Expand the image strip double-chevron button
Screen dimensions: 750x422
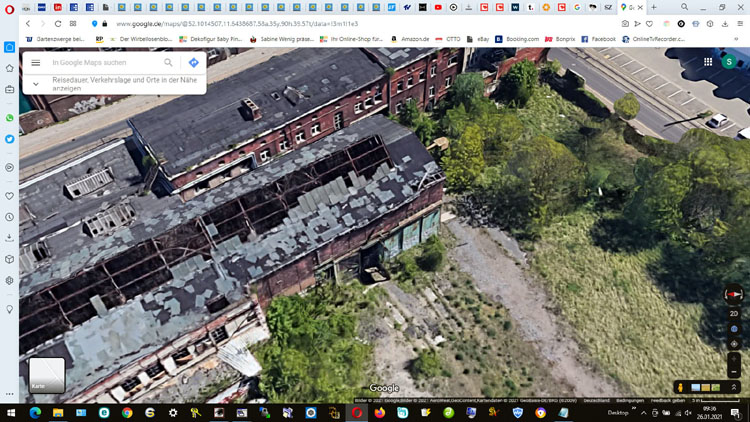[x=734, y=387]
